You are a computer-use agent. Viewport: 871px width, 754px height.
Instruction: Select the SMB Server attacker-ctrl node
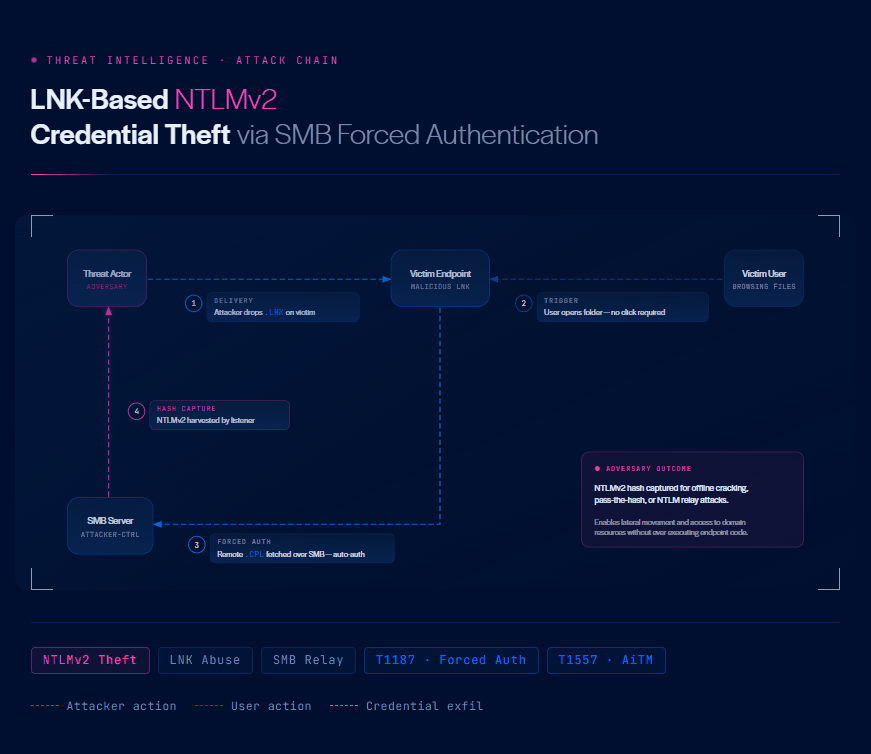(110, 526)
